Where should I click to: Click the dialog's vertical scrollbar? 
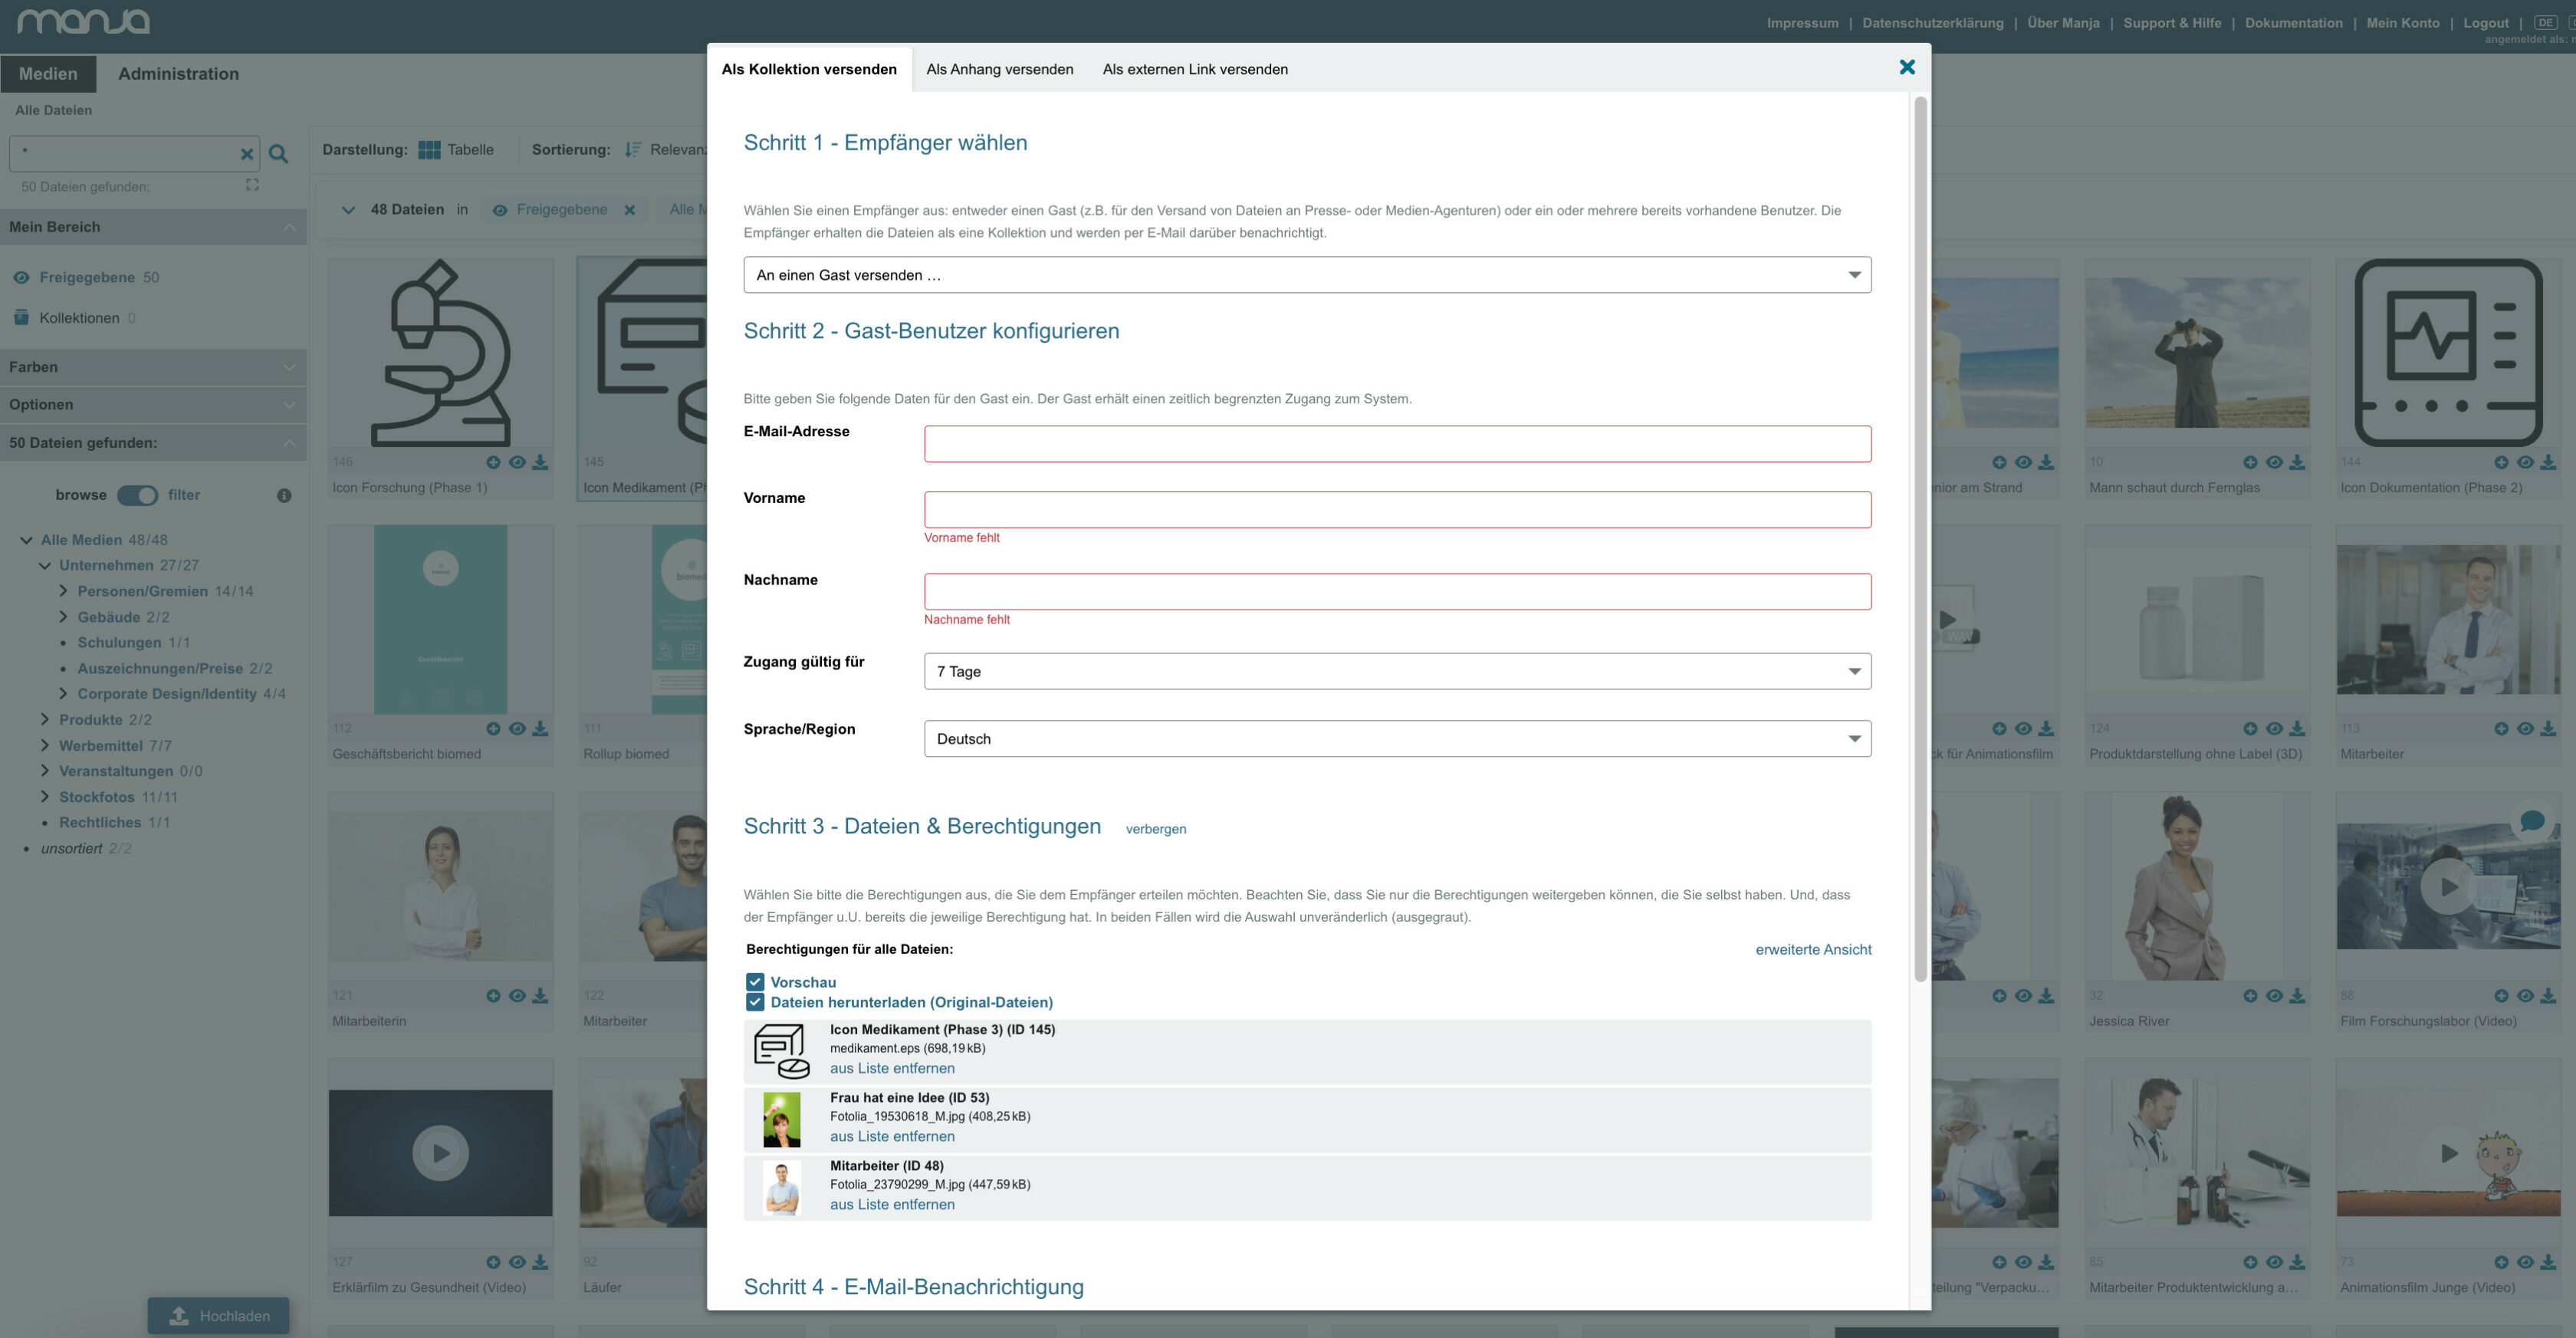(1919, 540)
